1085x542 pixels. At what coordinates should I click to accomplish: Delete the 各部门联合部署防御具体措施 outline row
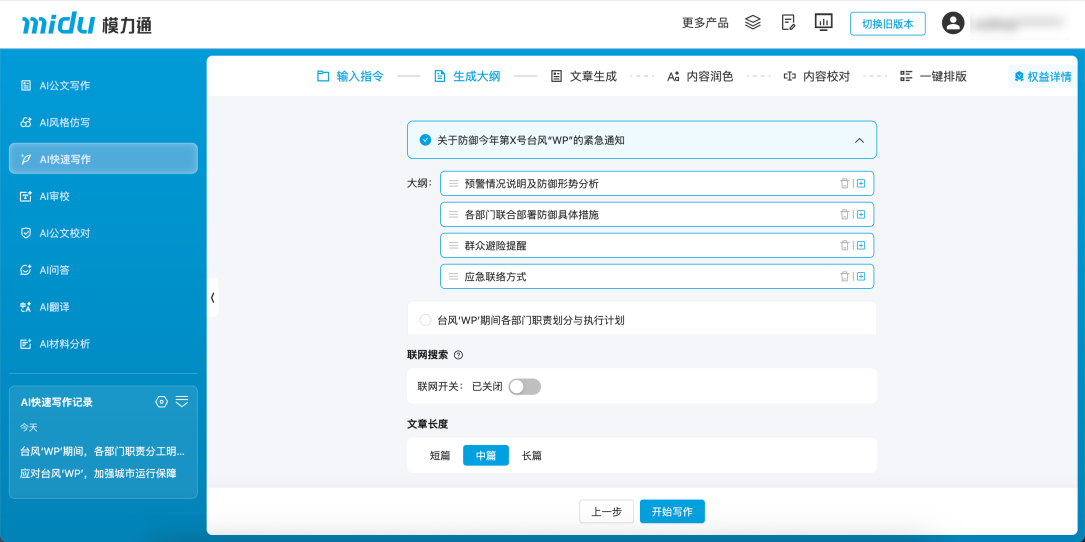point(844,215)
